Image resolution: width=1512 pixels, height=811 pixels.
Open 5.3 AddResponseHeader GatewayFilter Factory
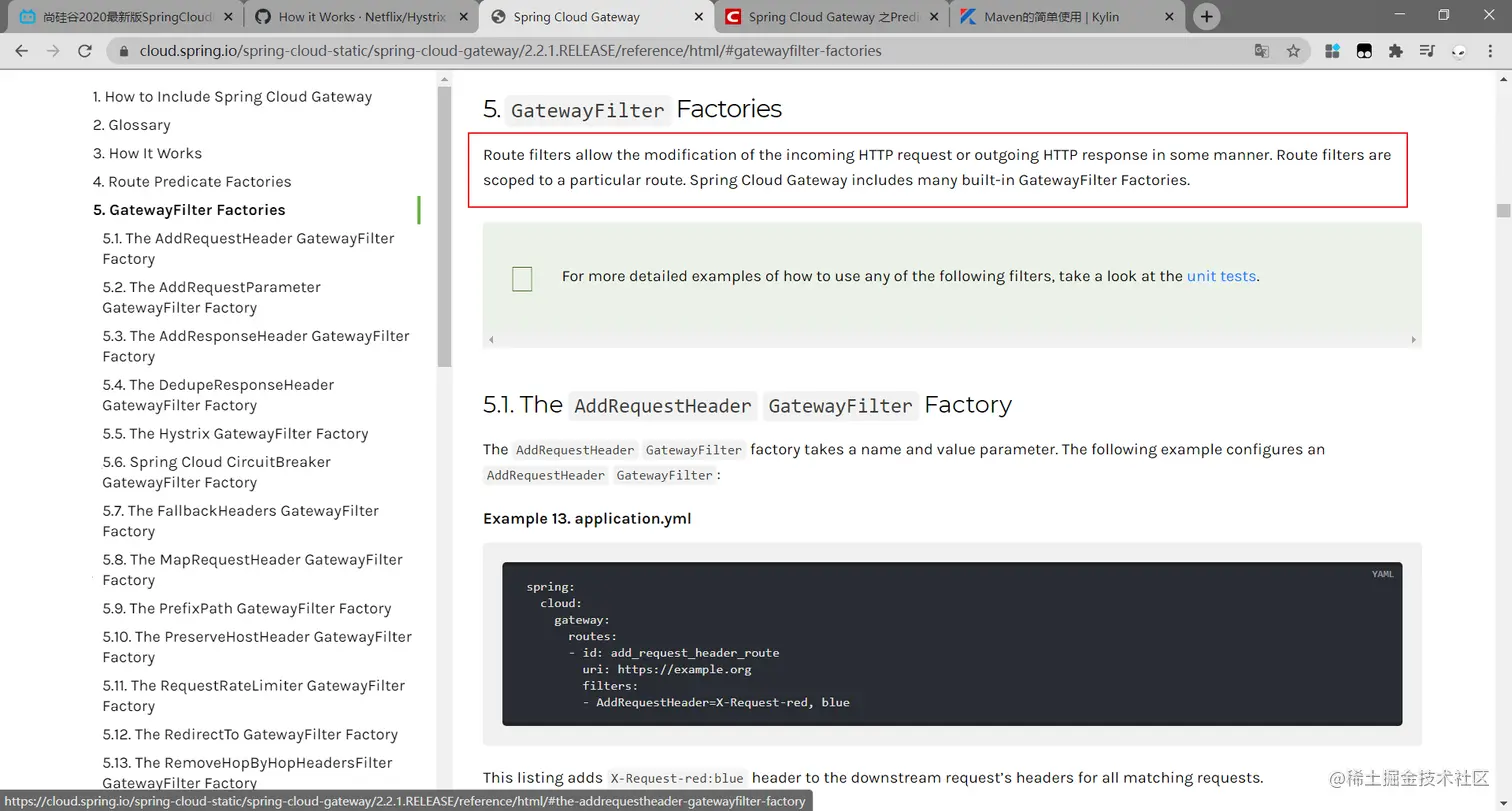click(256, 346)
